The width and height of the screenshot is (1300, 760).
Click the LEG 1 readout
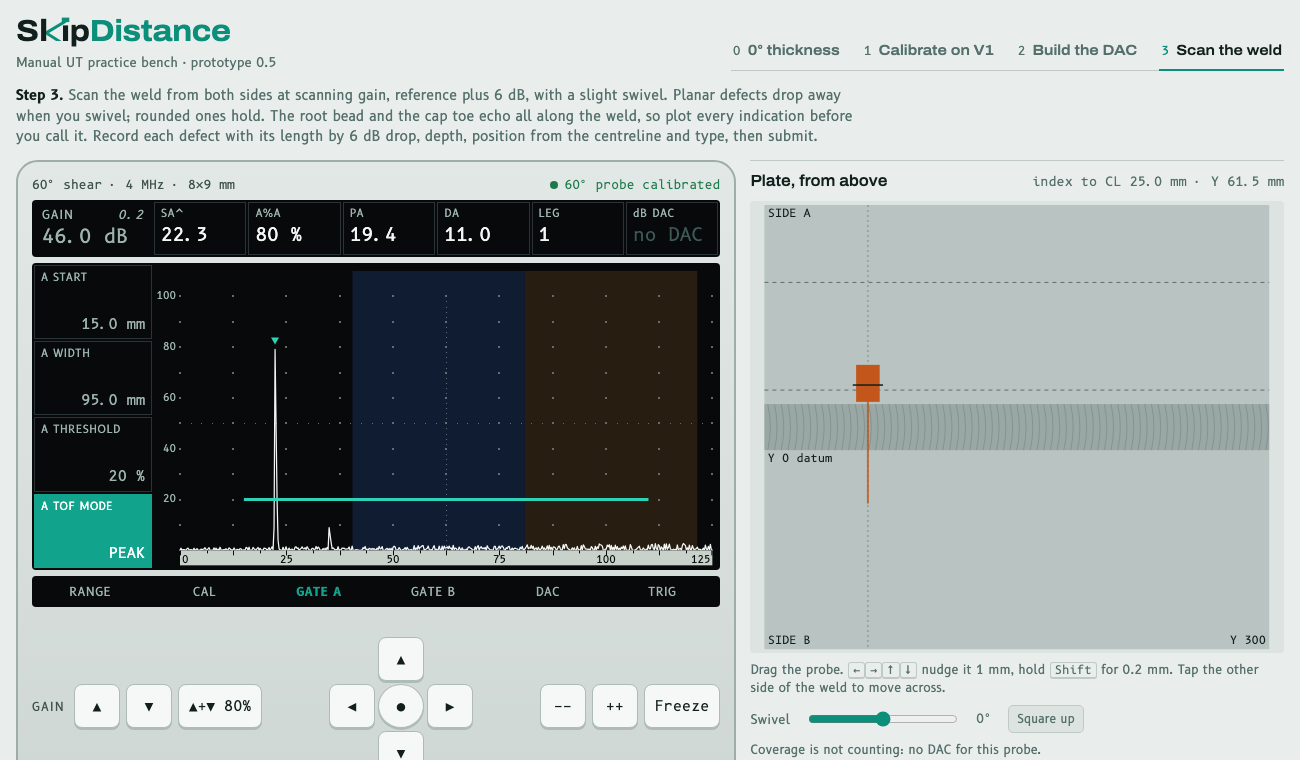579,228
